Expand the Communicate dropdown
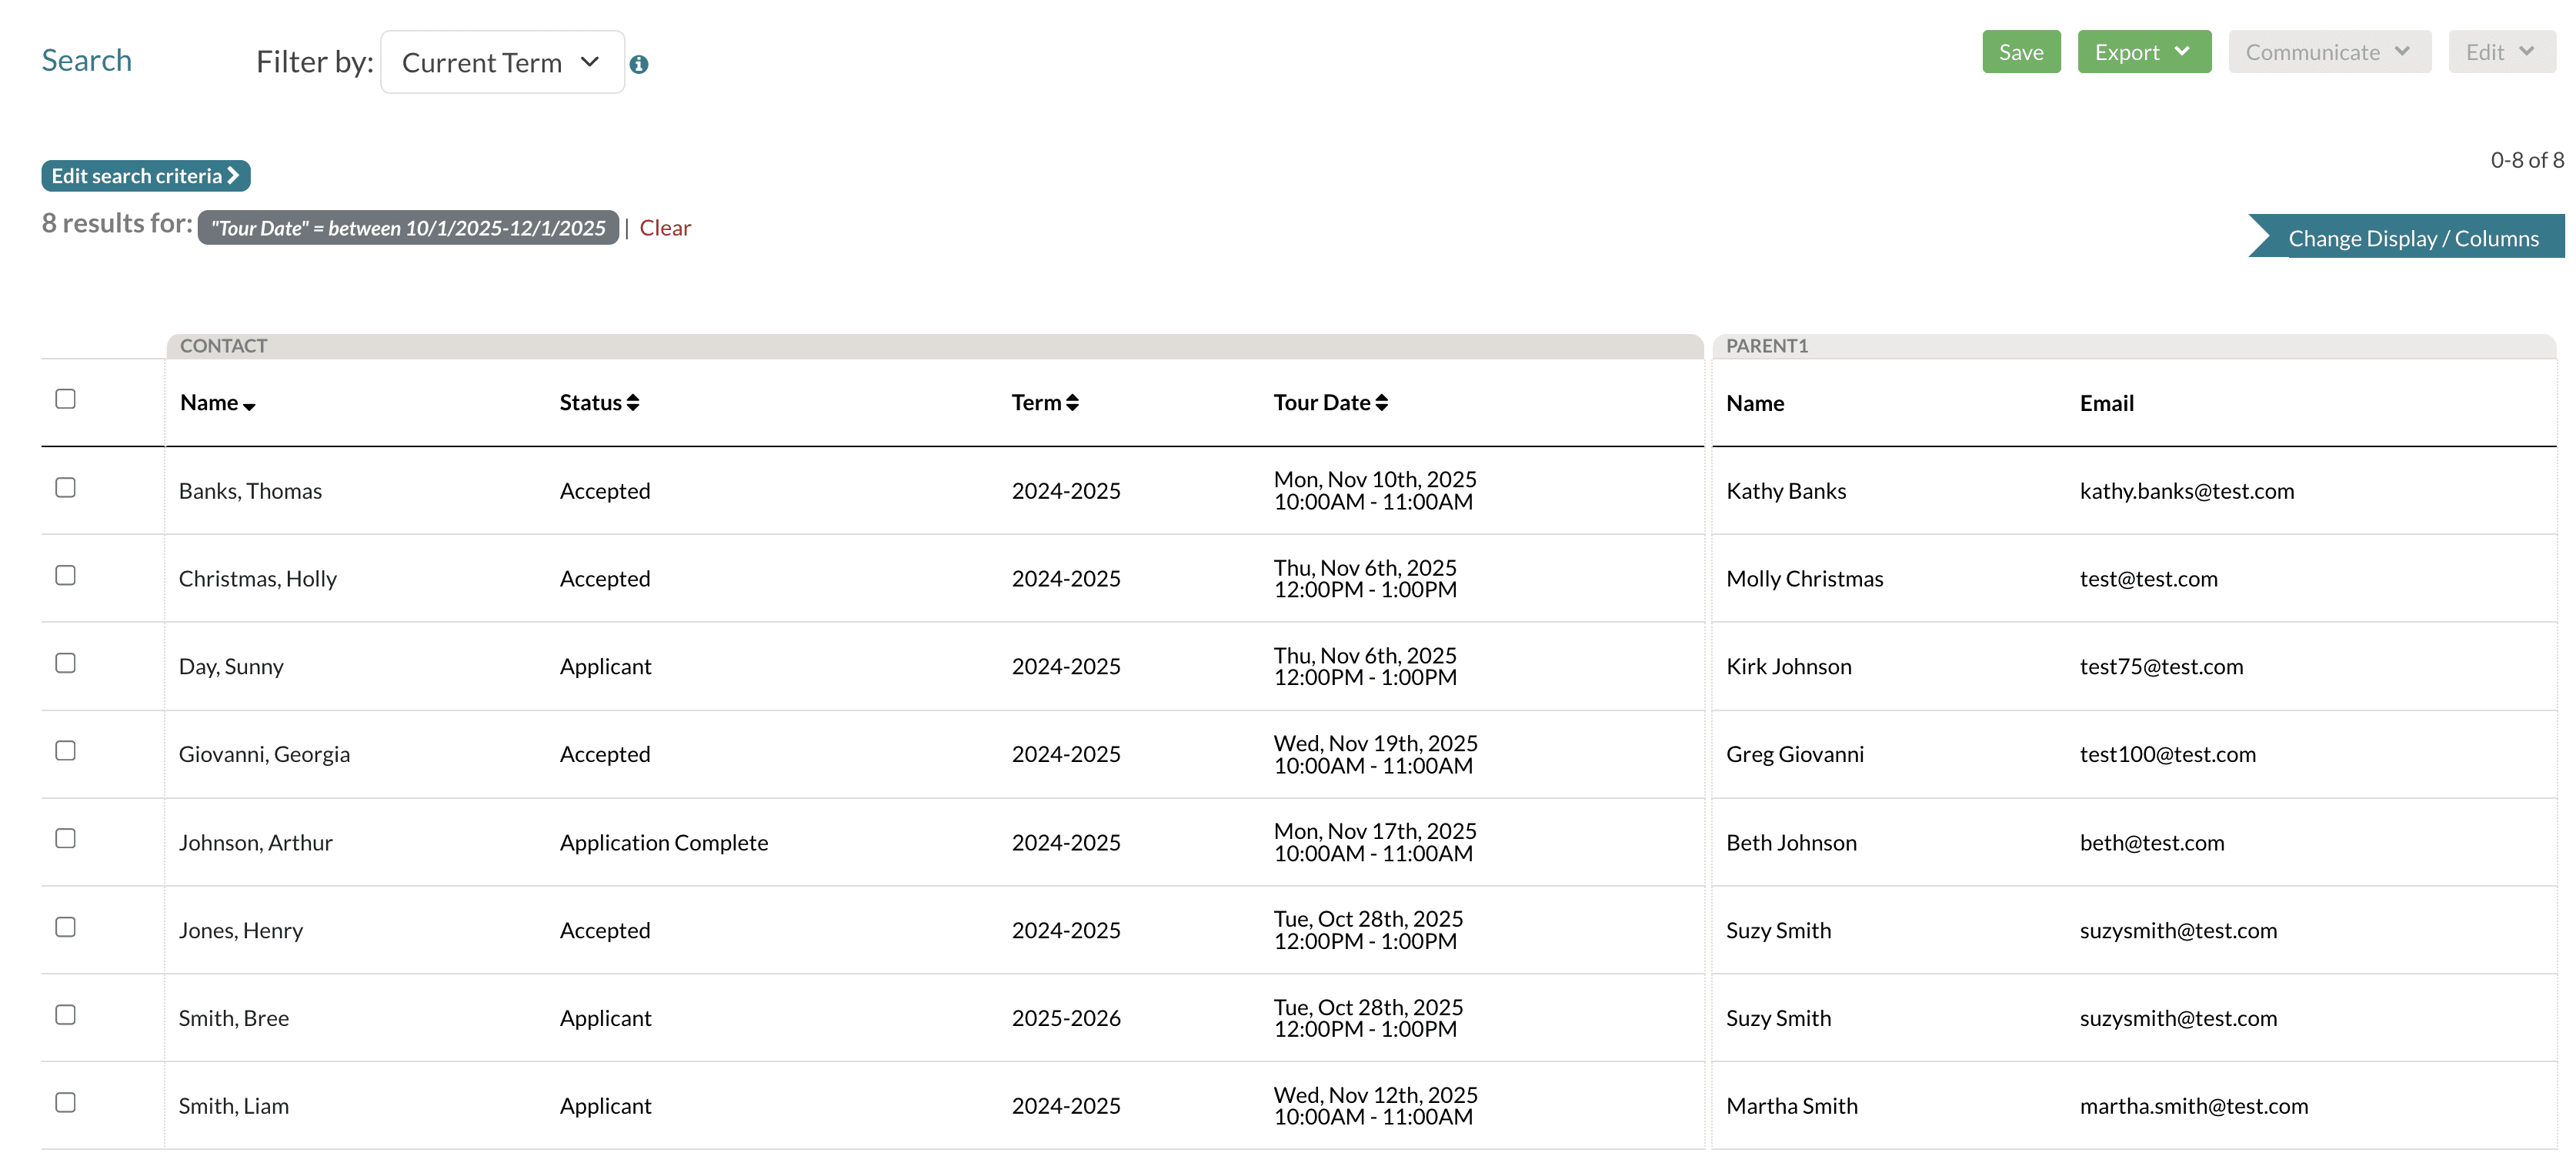 tap(2329, 52)
